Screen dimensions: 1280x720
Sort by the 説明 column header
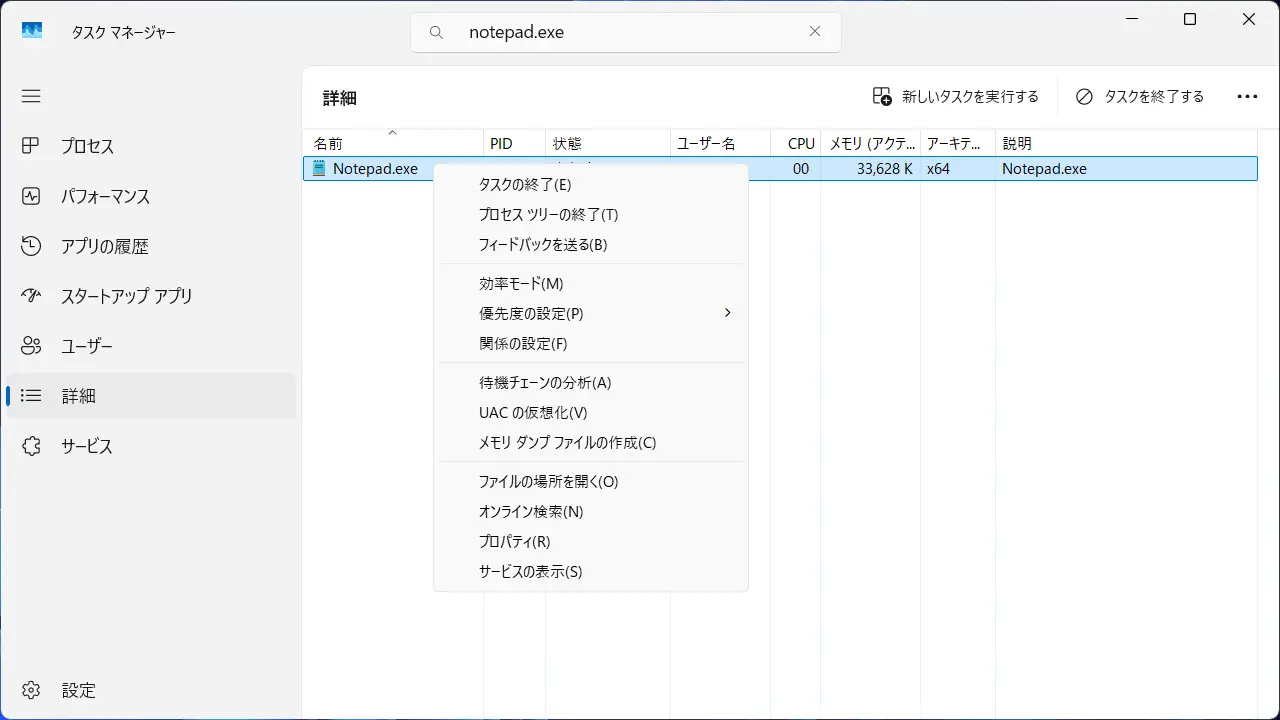pyautogui.click(x=1127, y=143)
